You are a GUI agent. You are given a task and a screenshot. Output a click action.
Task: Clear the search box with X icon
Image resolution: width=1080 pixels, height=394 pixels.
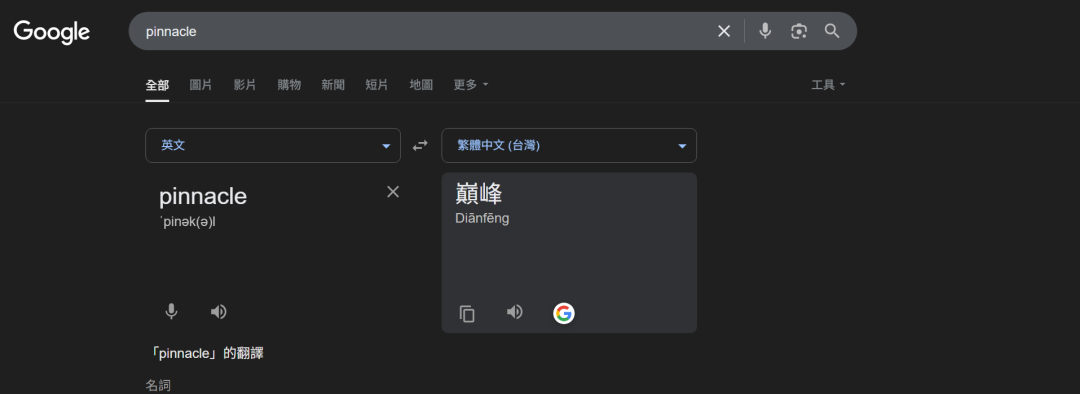pos(724,31)
